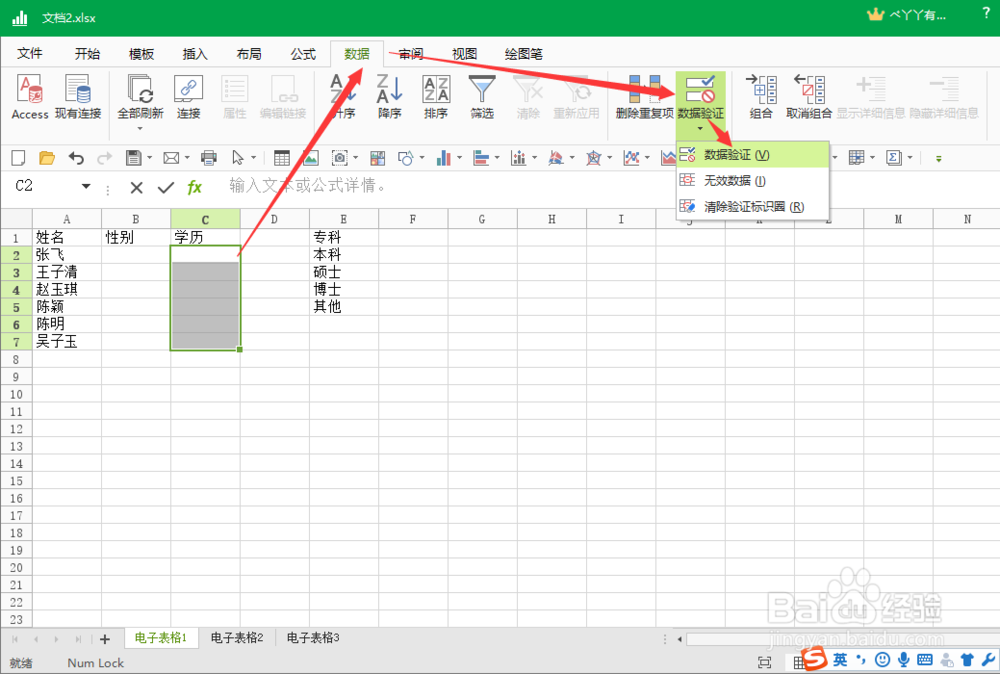Click the fx insert function icon
1000x674 pixels.
tap(195, 187)
